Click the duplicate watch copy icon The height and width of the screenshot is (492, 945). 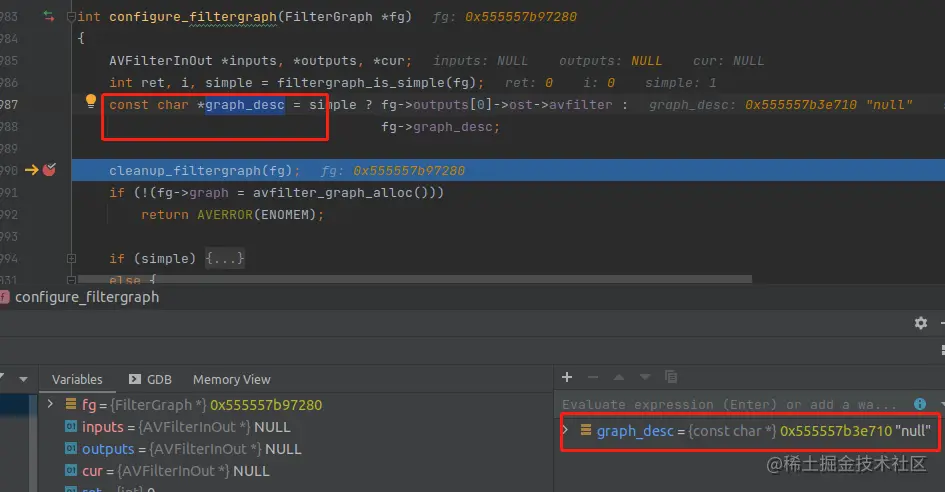(x=671, y=377)
